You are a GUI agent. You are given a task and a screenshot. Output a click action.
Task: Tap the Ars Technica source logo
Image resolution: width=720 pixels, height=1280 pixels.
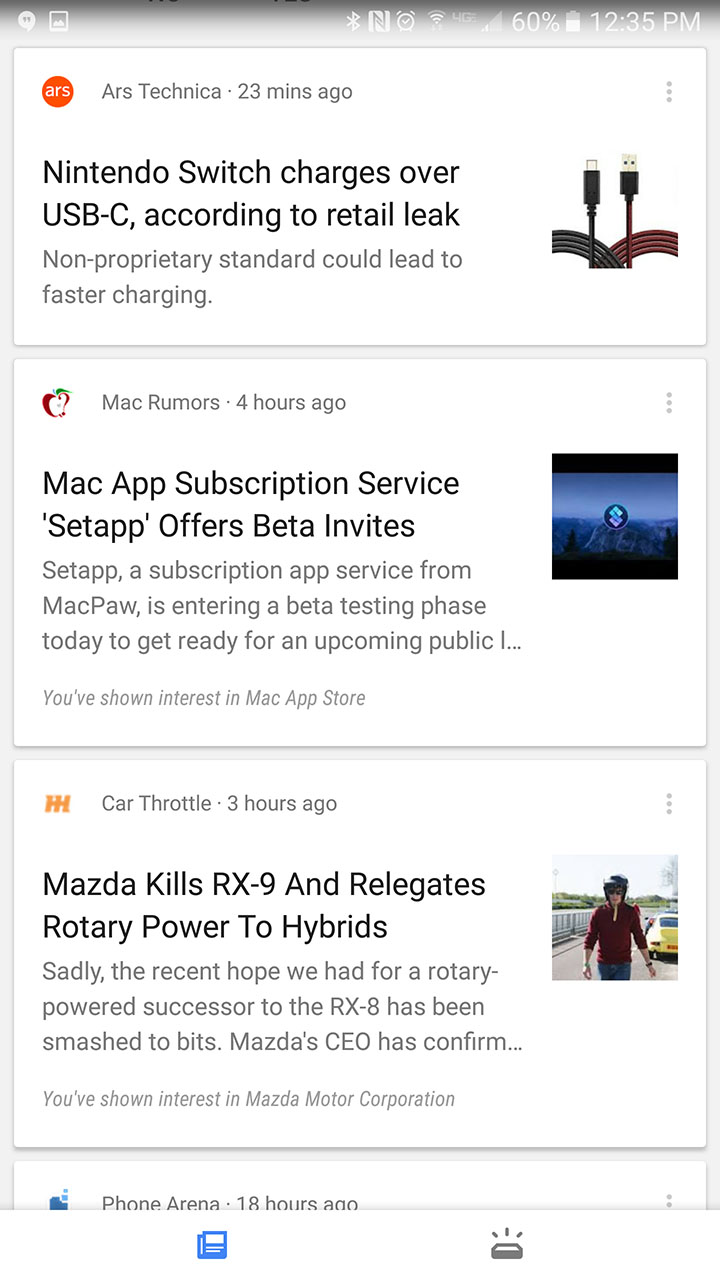pos(58,92)
